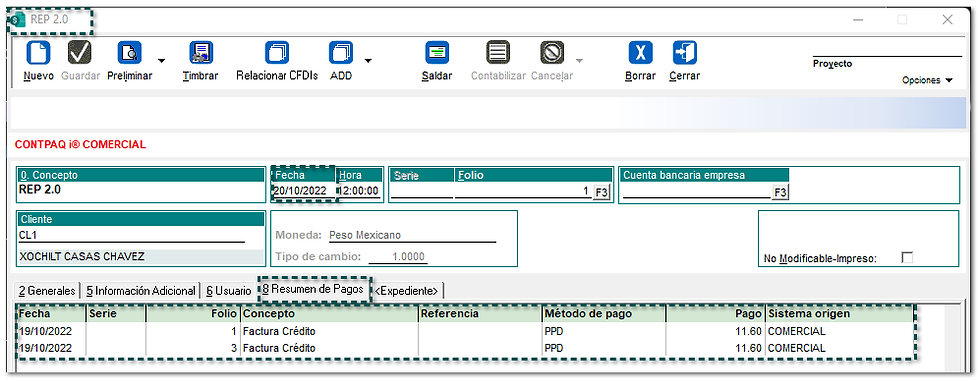Toggle the No Modificable-Impreso checkbox
Image resolution: width=980 pixels, height=381 pixels.
907,257
